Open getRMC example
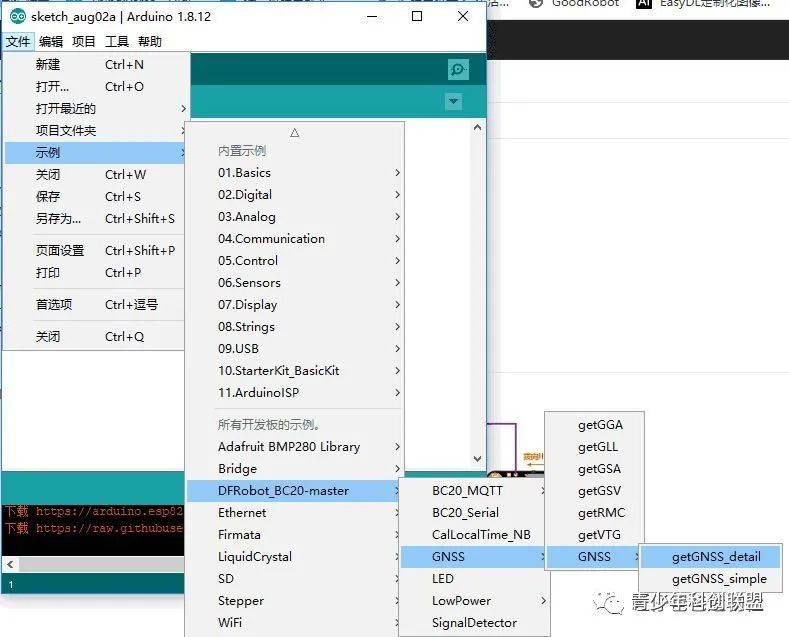The width and height of the screenshot is (789, 637). tap(594, 513)
